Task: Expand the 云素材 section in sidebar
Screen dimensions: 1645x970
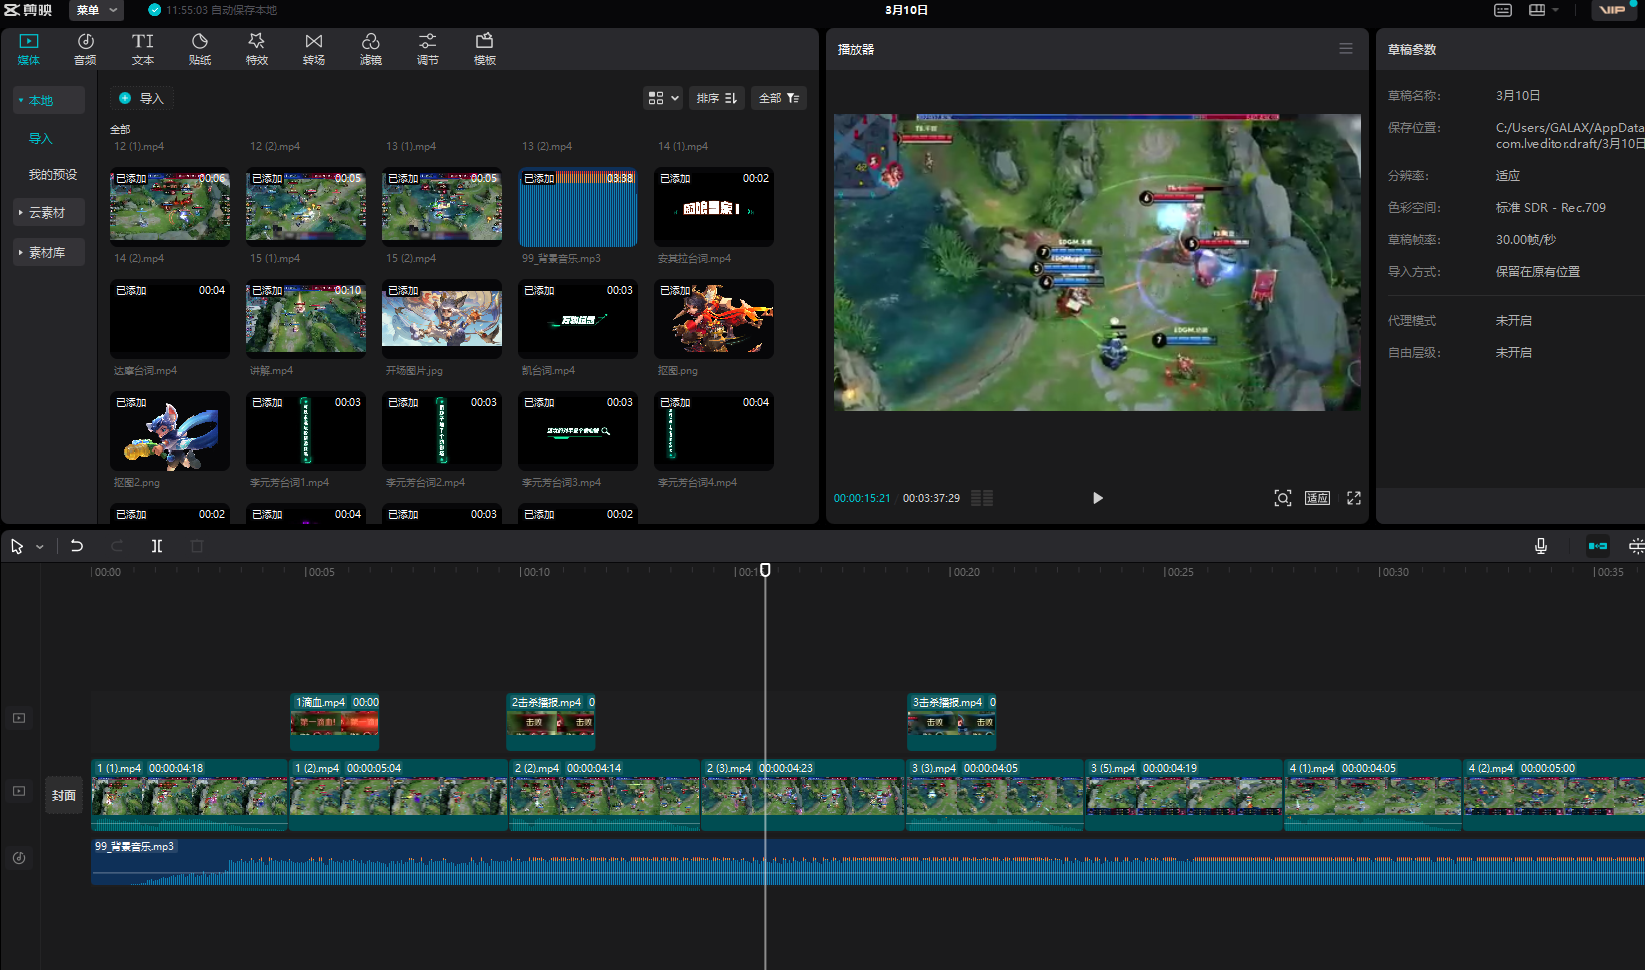Action: pyautogui.click(x=47, y=213)
